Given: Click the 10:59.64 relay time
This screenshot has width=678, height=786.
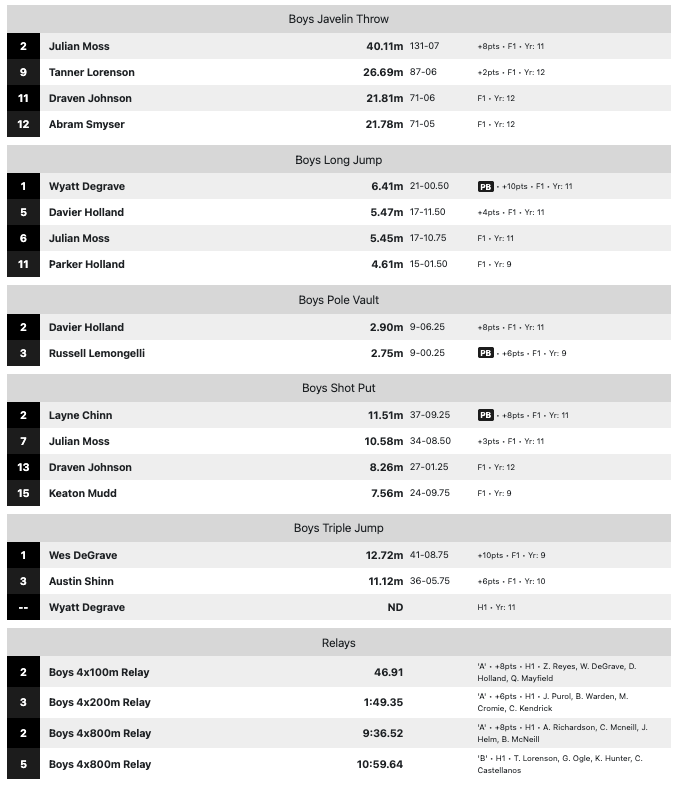Looking at the screenshot, I should pos(380,764).
